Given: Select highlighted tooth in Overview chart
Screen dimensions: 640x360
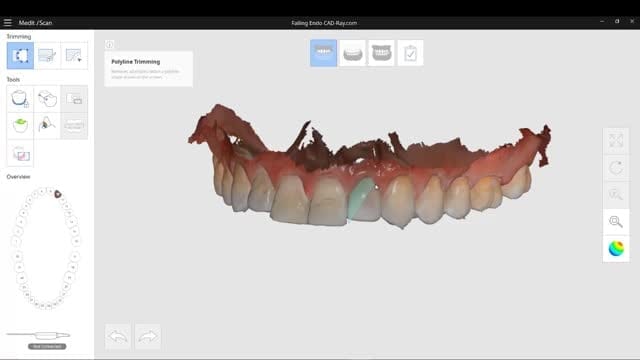Looking at the screenshot, I should click(x=58, y=194).
